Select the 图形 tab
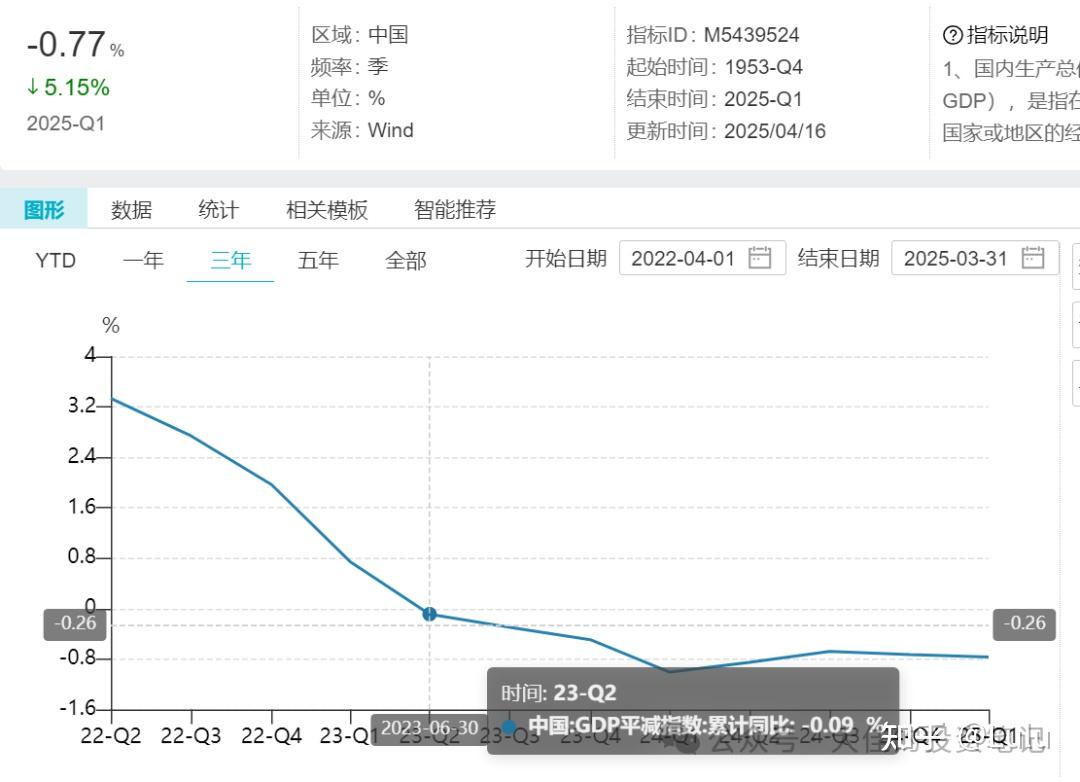The height and width of the screenshot is (782, 1080). pyautogui.click(x=44, y=210)
